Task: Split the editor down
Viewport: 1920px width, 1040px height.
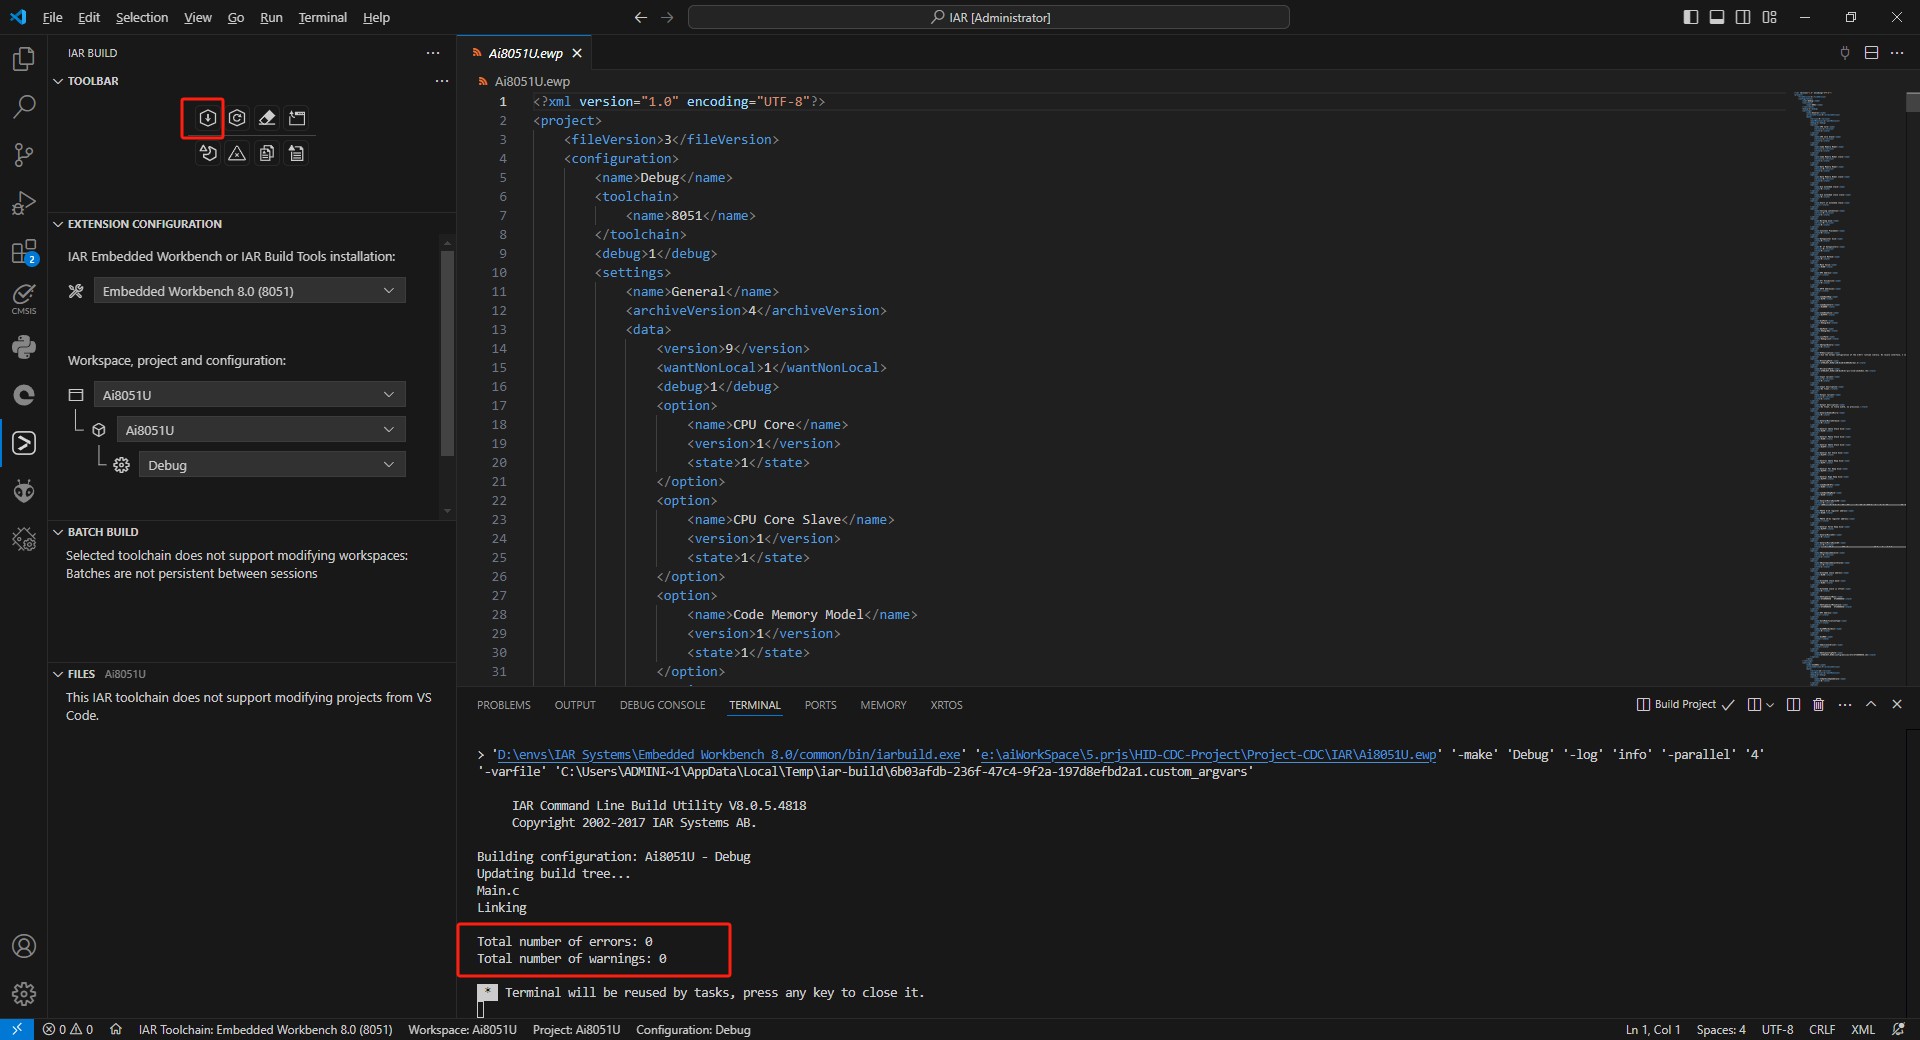Action: tap(1871, 53)
